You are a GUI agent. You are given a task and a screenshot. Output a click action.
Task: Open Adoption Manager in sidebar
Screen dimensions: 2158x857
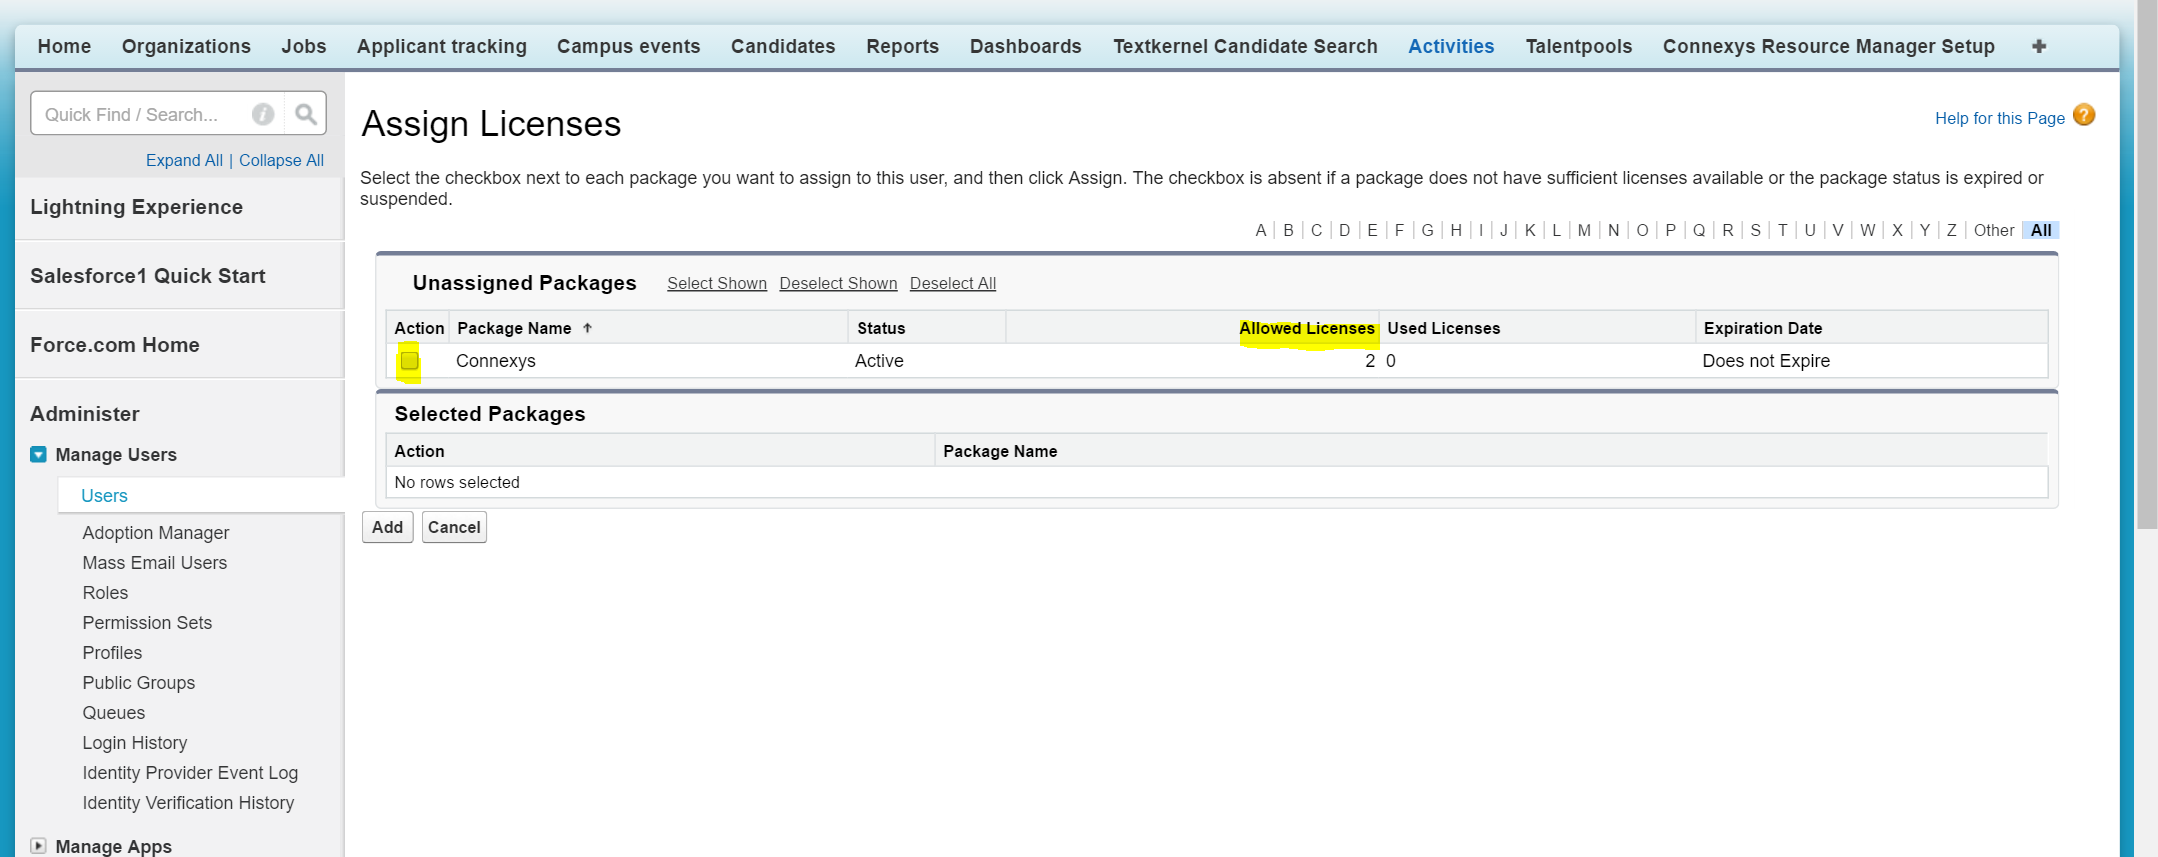[x=156, y=532]
